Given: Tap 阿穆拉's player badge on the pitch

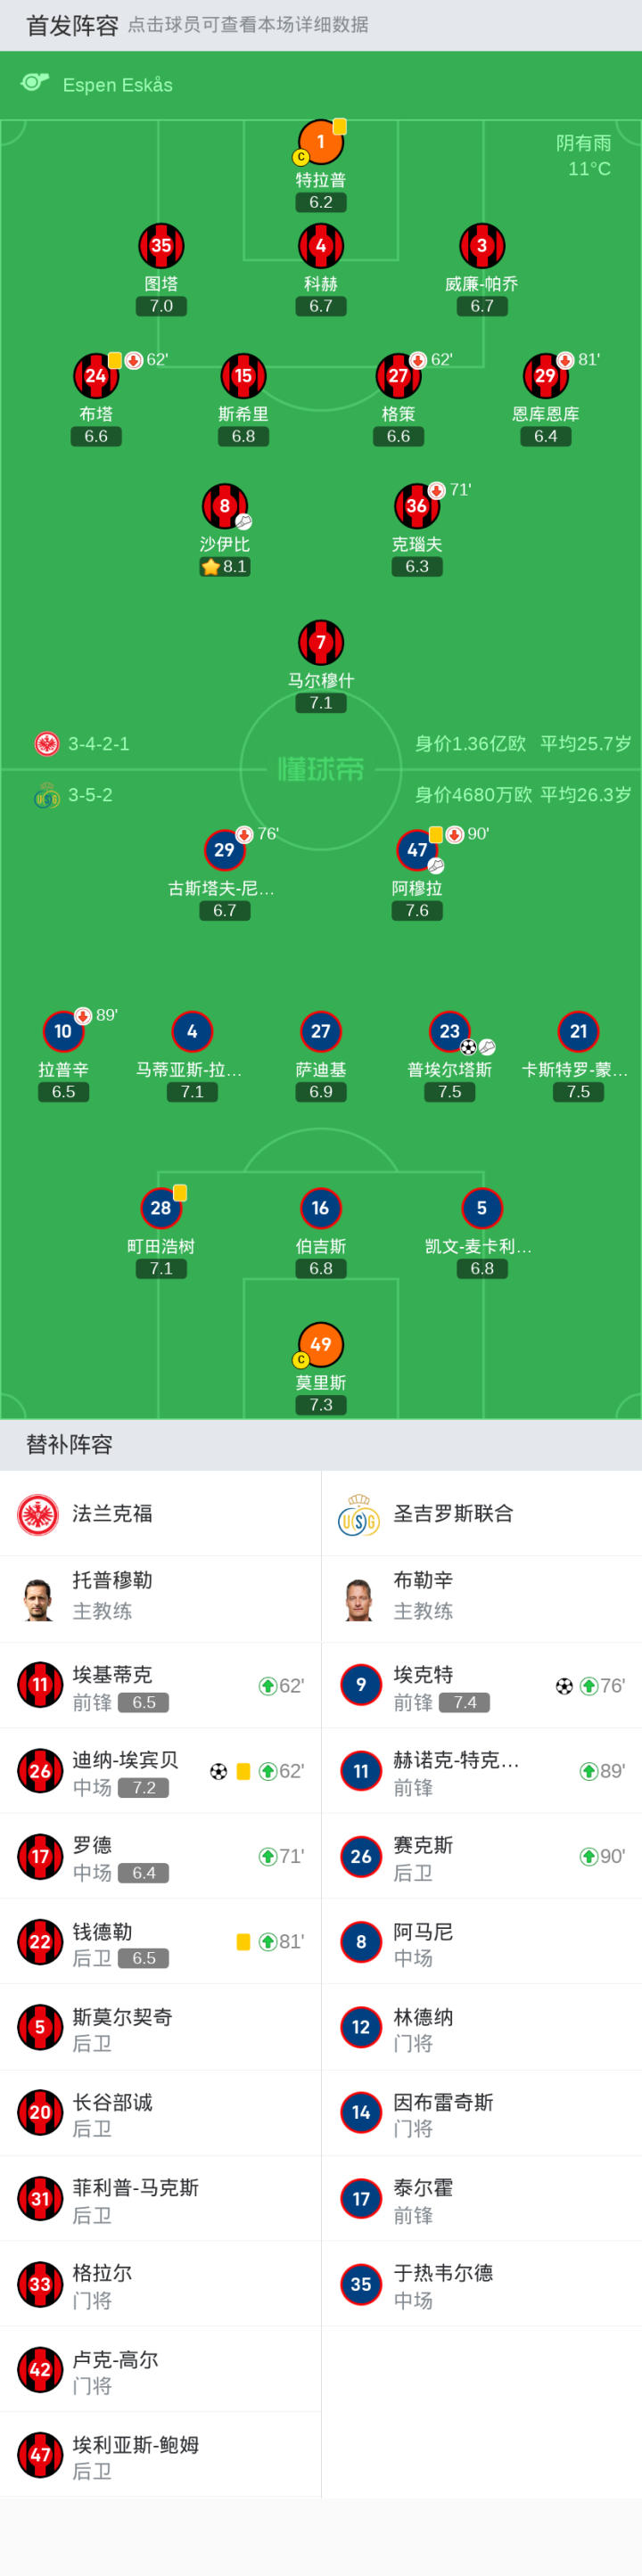Looking at the screenshot, I should (417, 850).
